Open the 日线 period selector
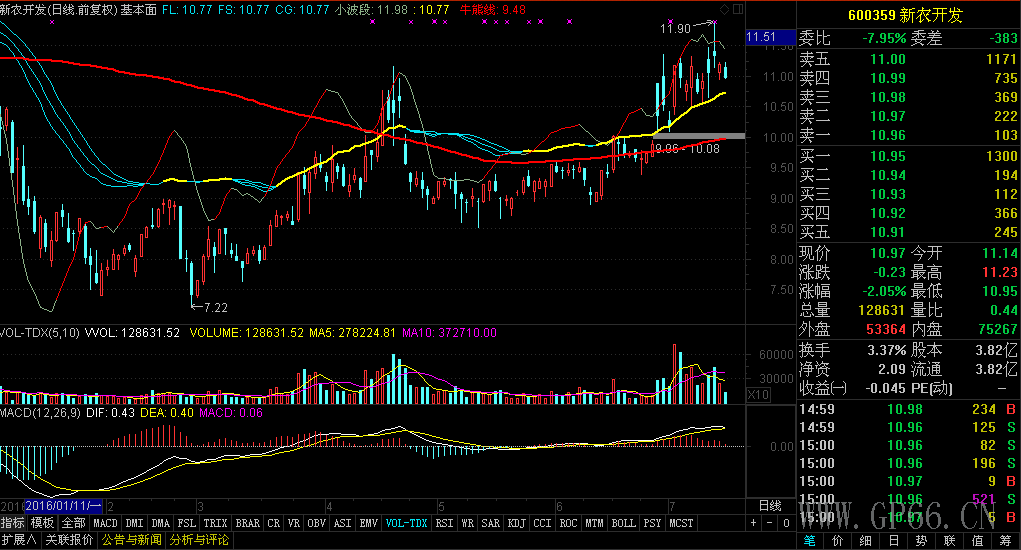Screen dimensions: 1021x550 [x=769, y=506]
